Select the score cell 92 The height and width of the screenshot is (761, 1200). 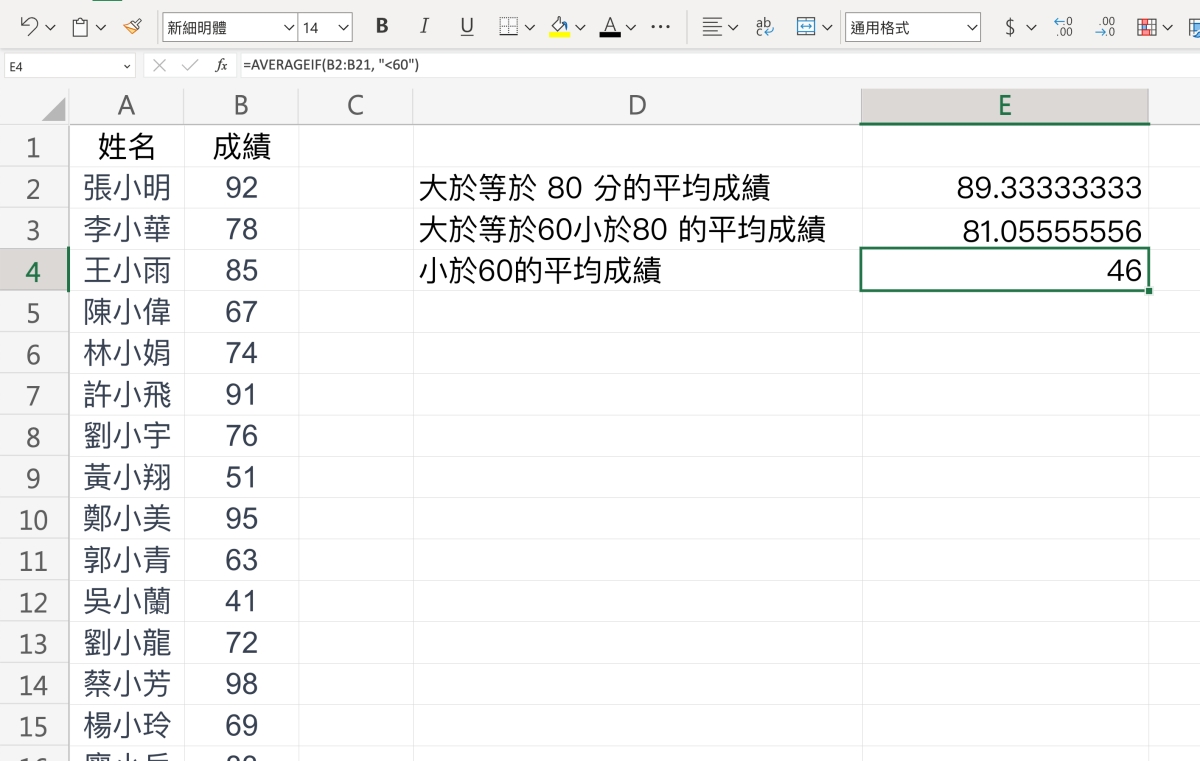coord(241,188)
